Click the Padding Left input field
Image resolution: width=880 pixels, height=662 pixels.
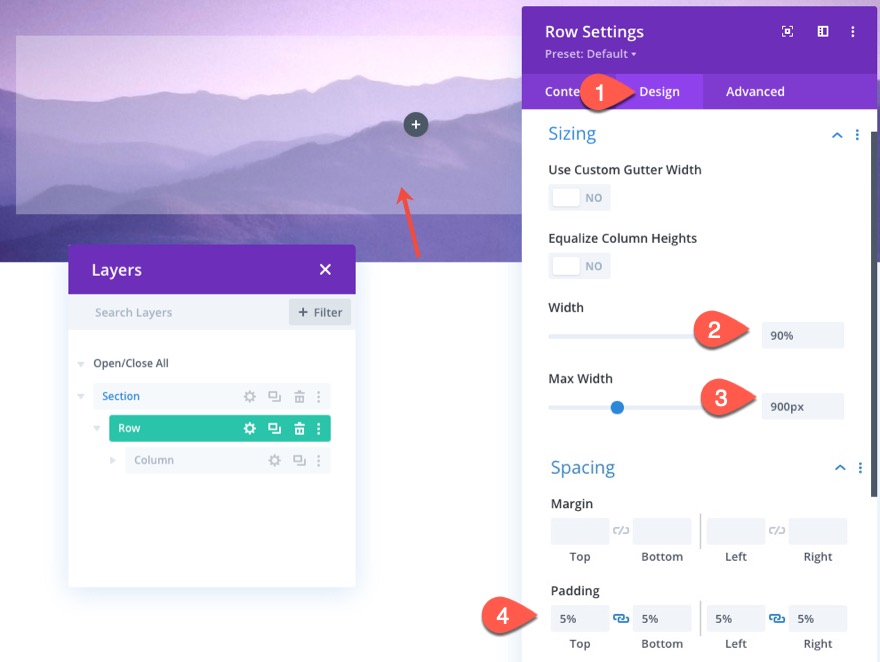(735, 619)
